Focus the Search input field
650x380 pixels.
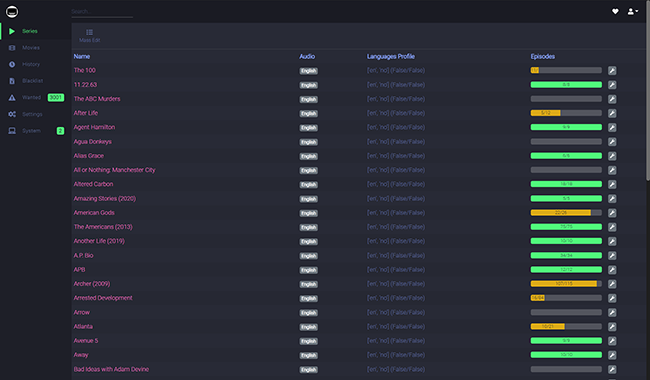click(102, 12)
